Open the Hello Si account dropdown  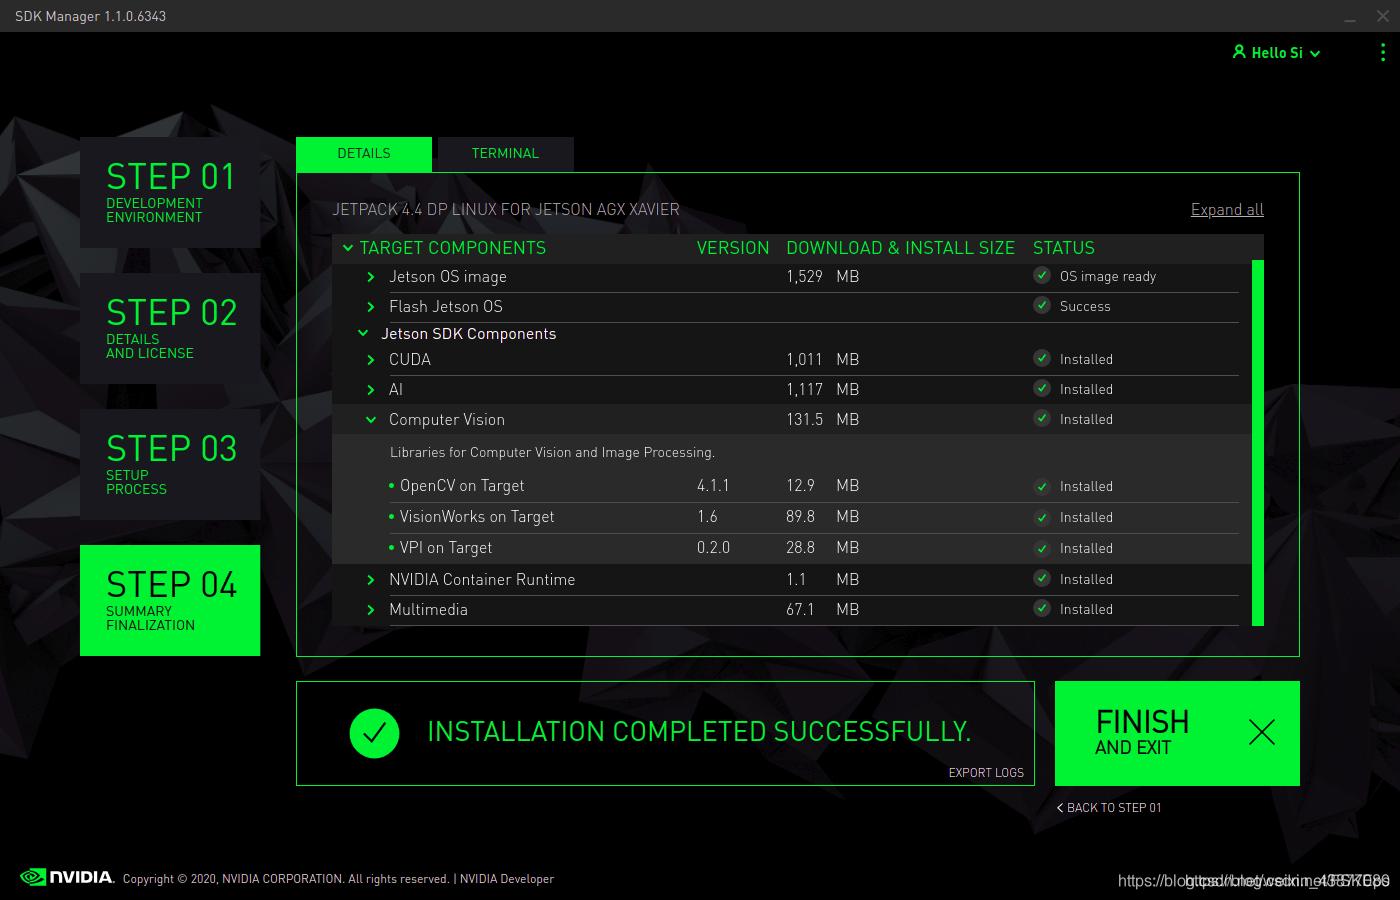tap(1276, 52)
